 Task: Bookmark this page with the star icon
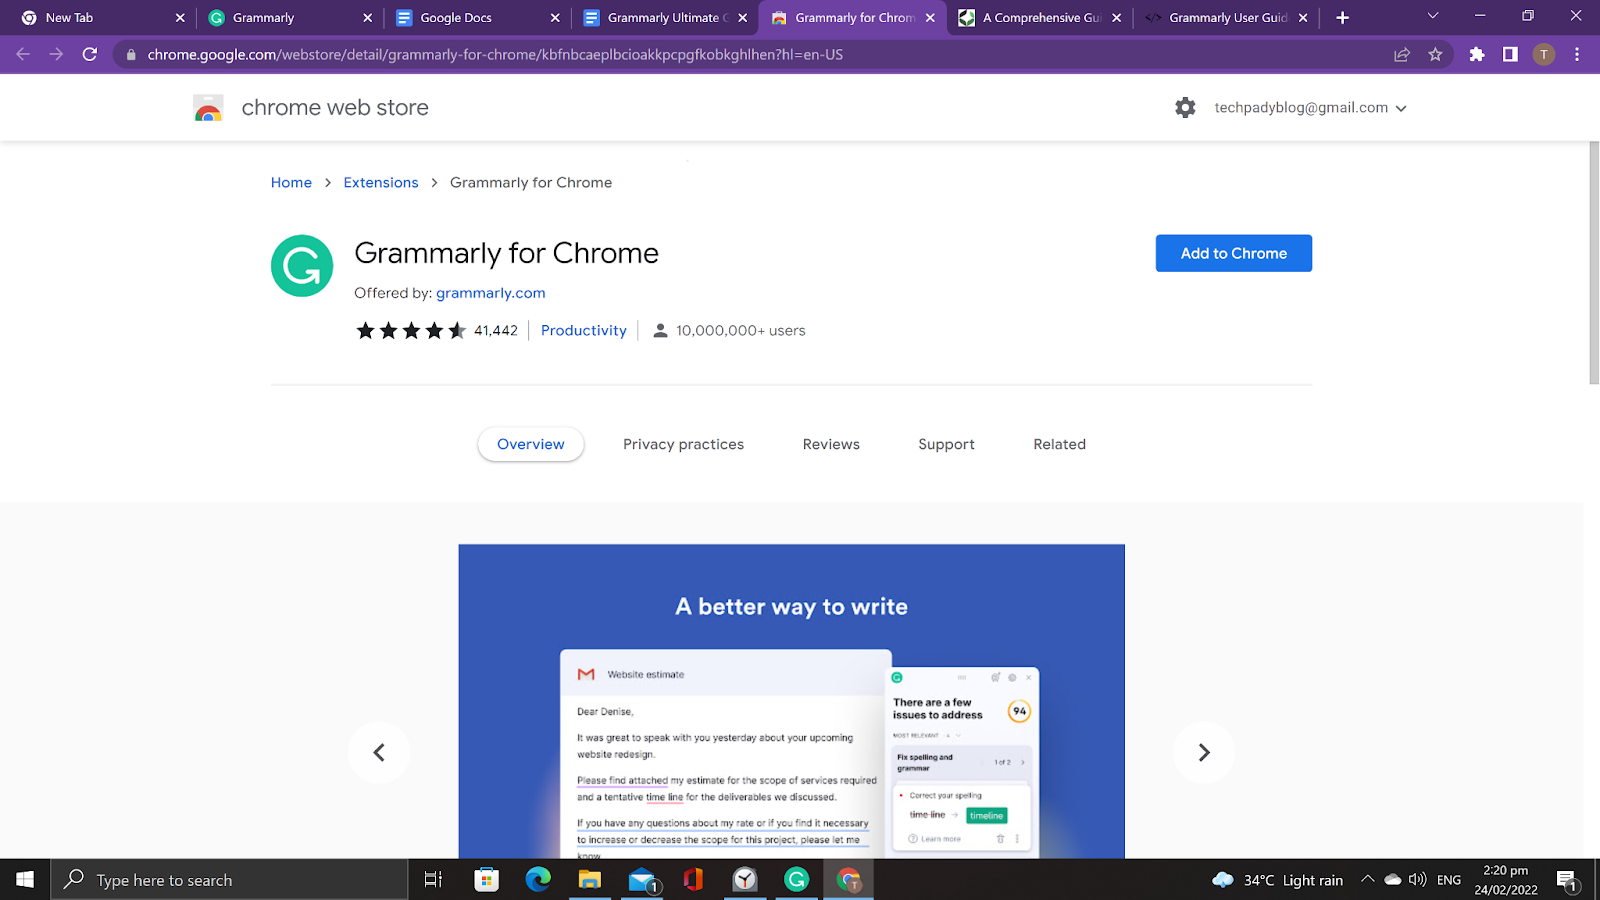(x=1435, y=55)
